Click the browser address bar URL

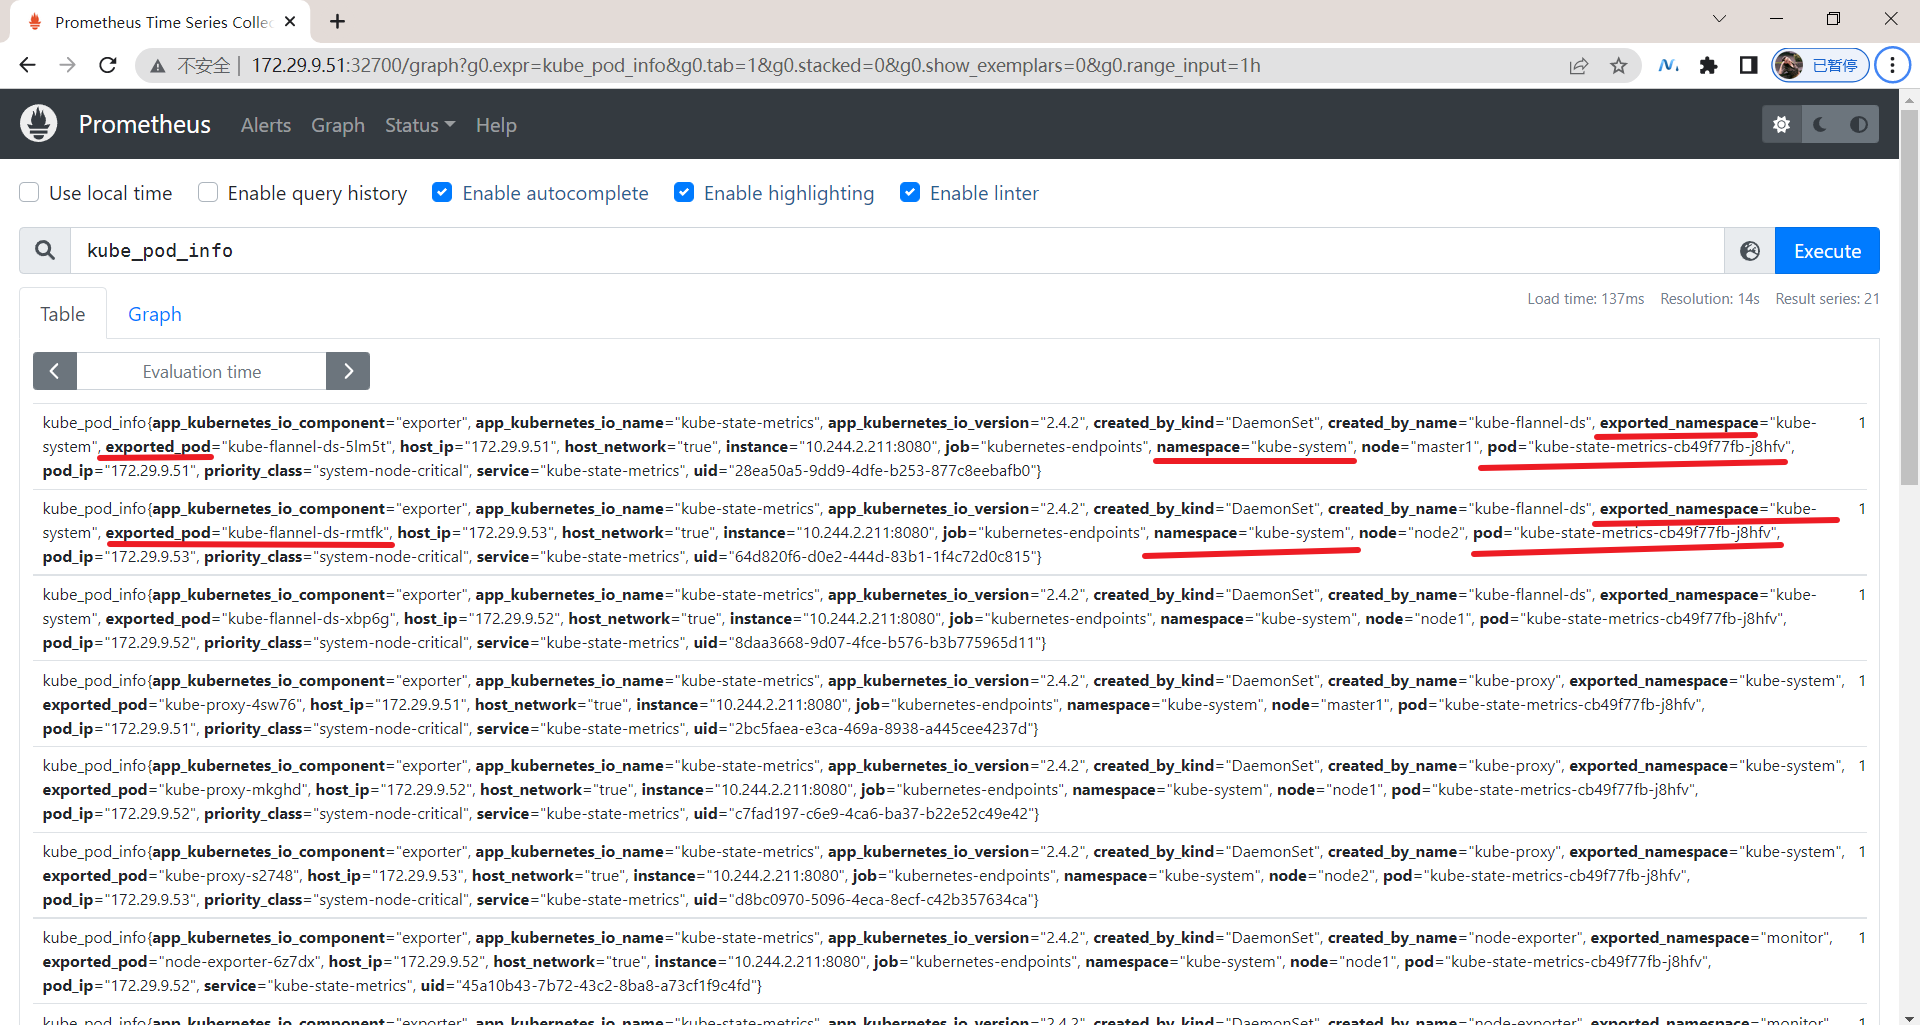(756, 65)
